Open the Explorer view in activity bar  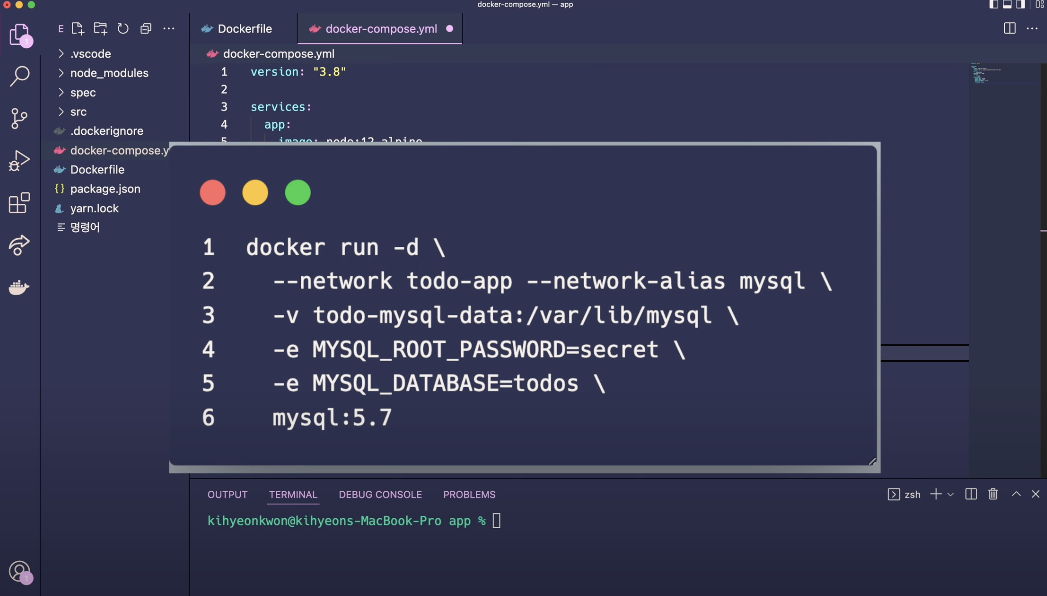point(20,35)
